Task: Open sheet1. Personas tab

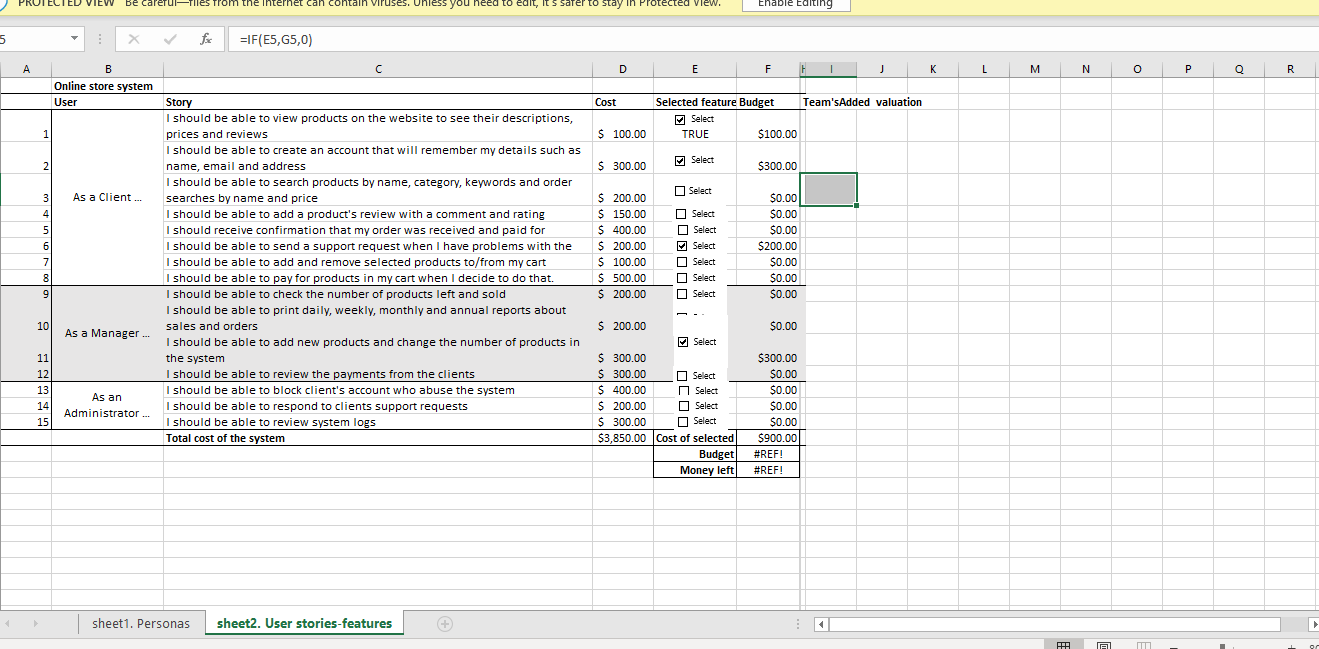Action: point(140,624)
